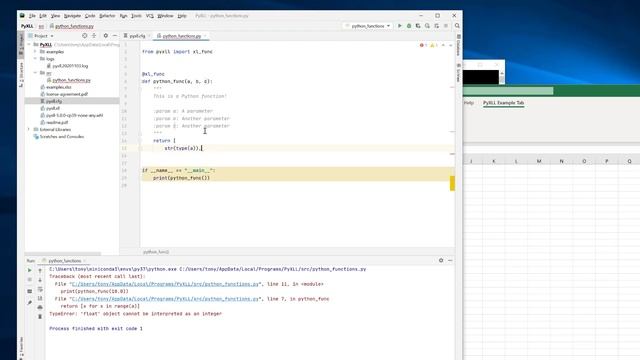This screenshot has width=640, height=360.
Task: Locate the opened file in Project tree
Action: 84,36
